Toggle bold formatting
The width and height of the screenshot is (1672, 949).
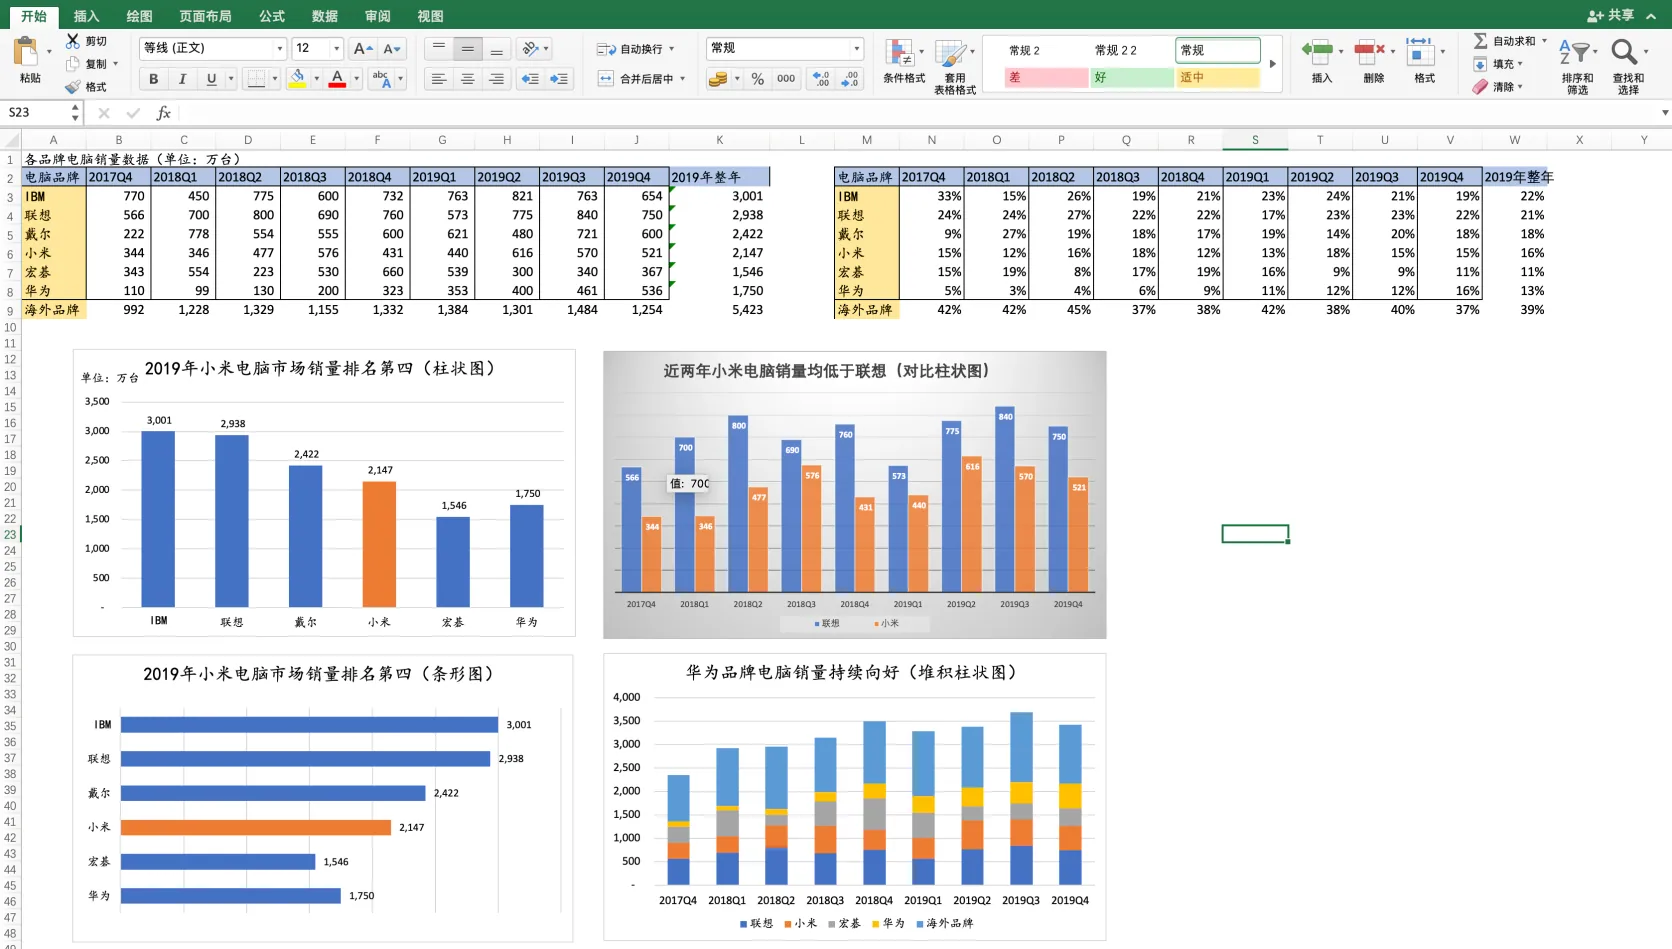(153, 78)
